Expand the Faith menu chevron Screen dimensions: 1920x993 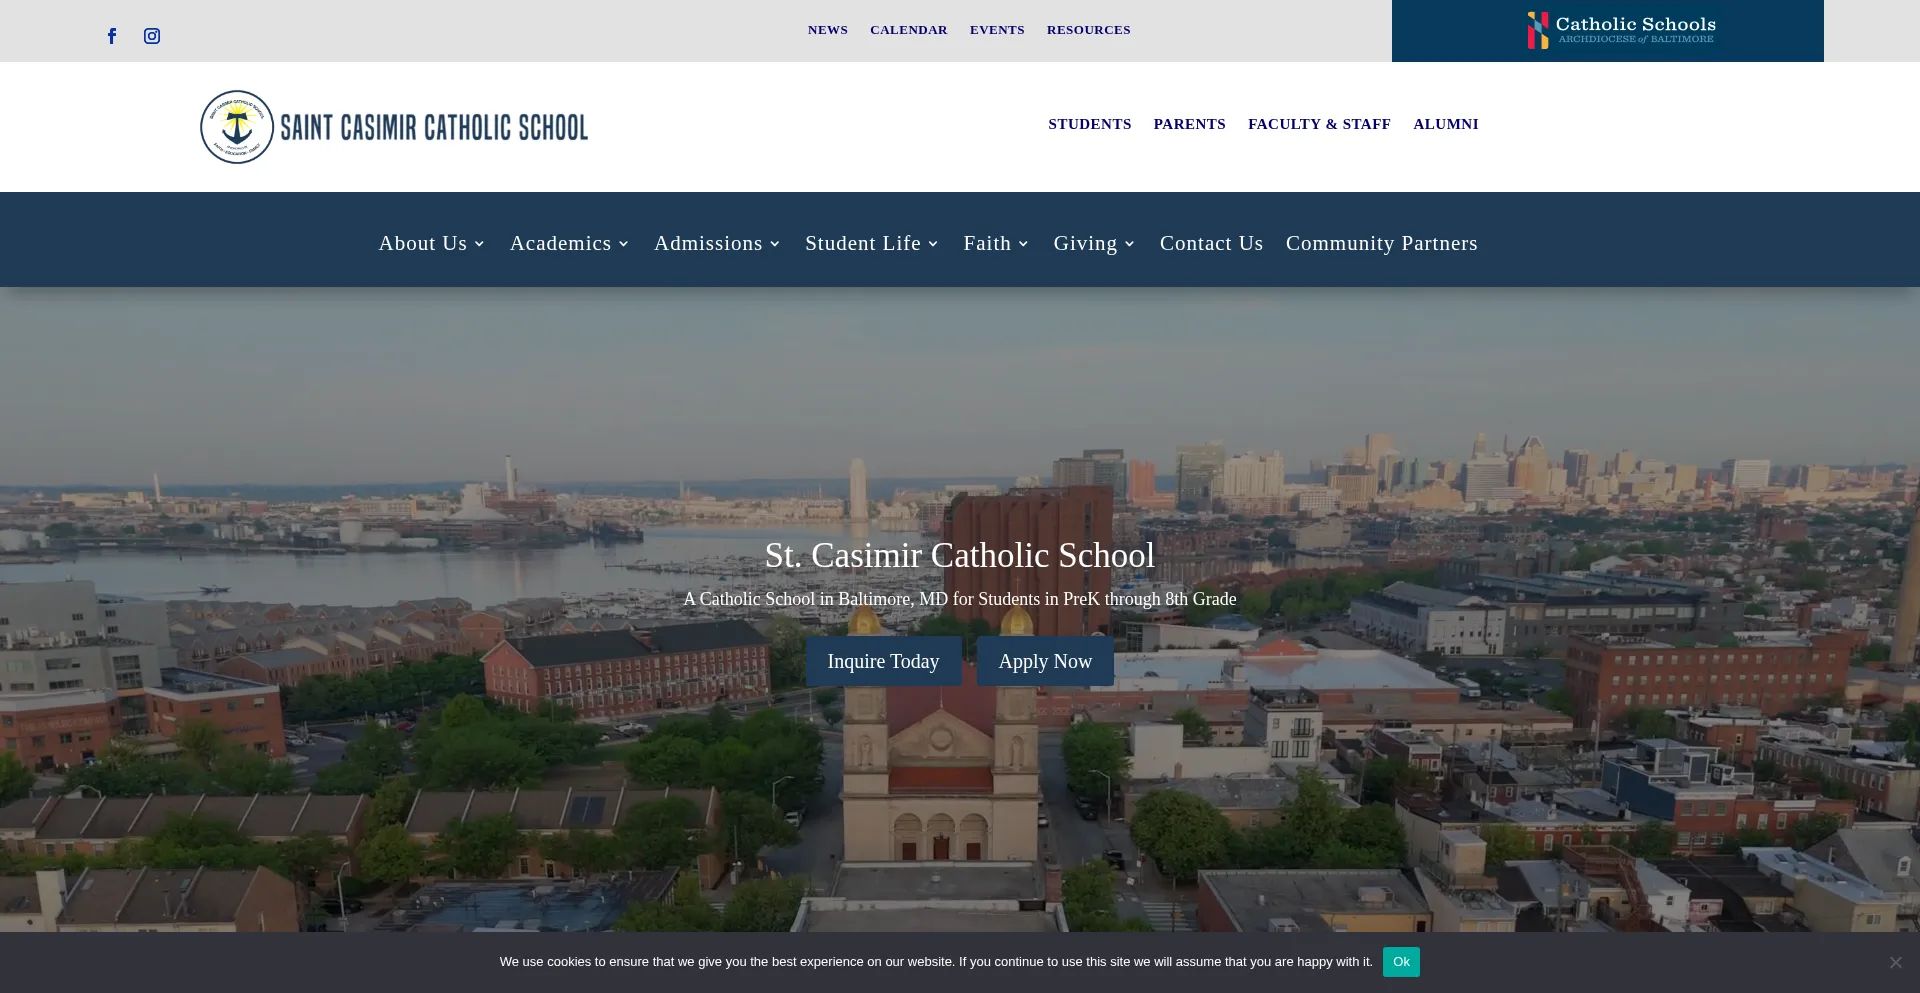point(1023,244)
